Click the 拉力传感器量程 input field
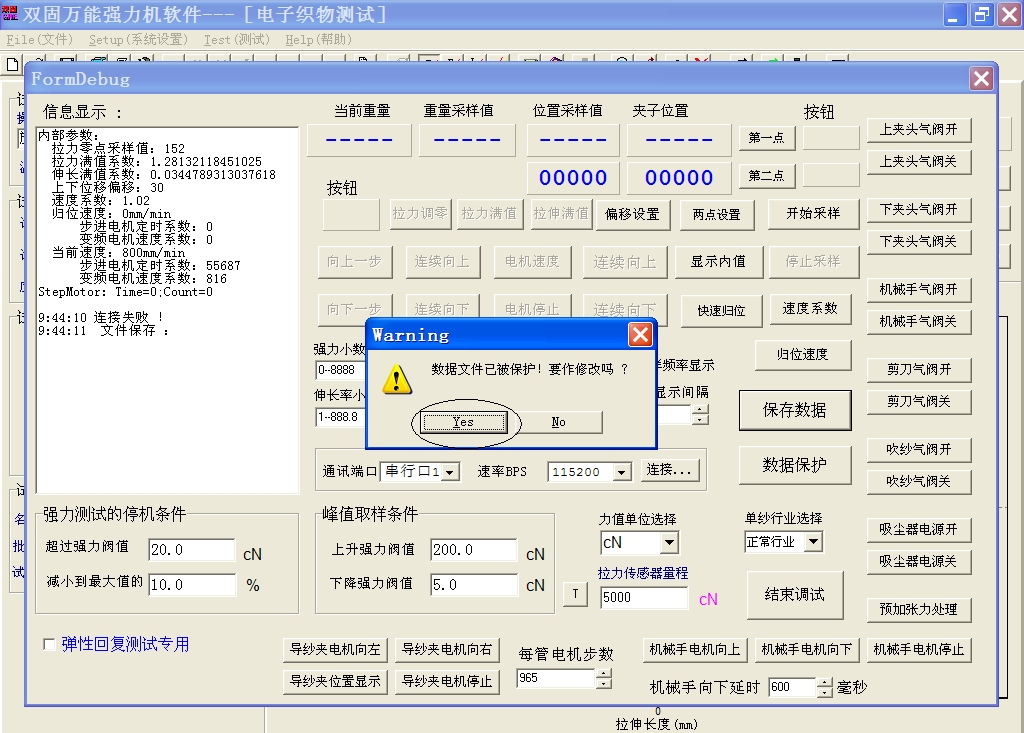The image size is (1024, 733). pos(643,597)
